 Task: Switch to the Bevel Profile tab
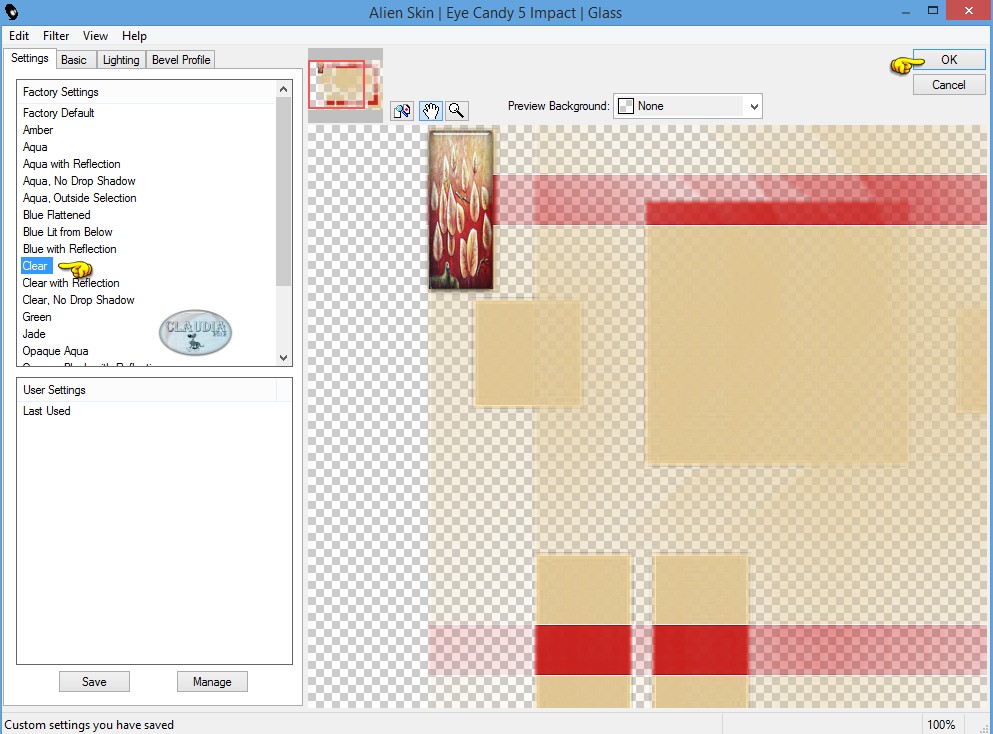[181, 60]
